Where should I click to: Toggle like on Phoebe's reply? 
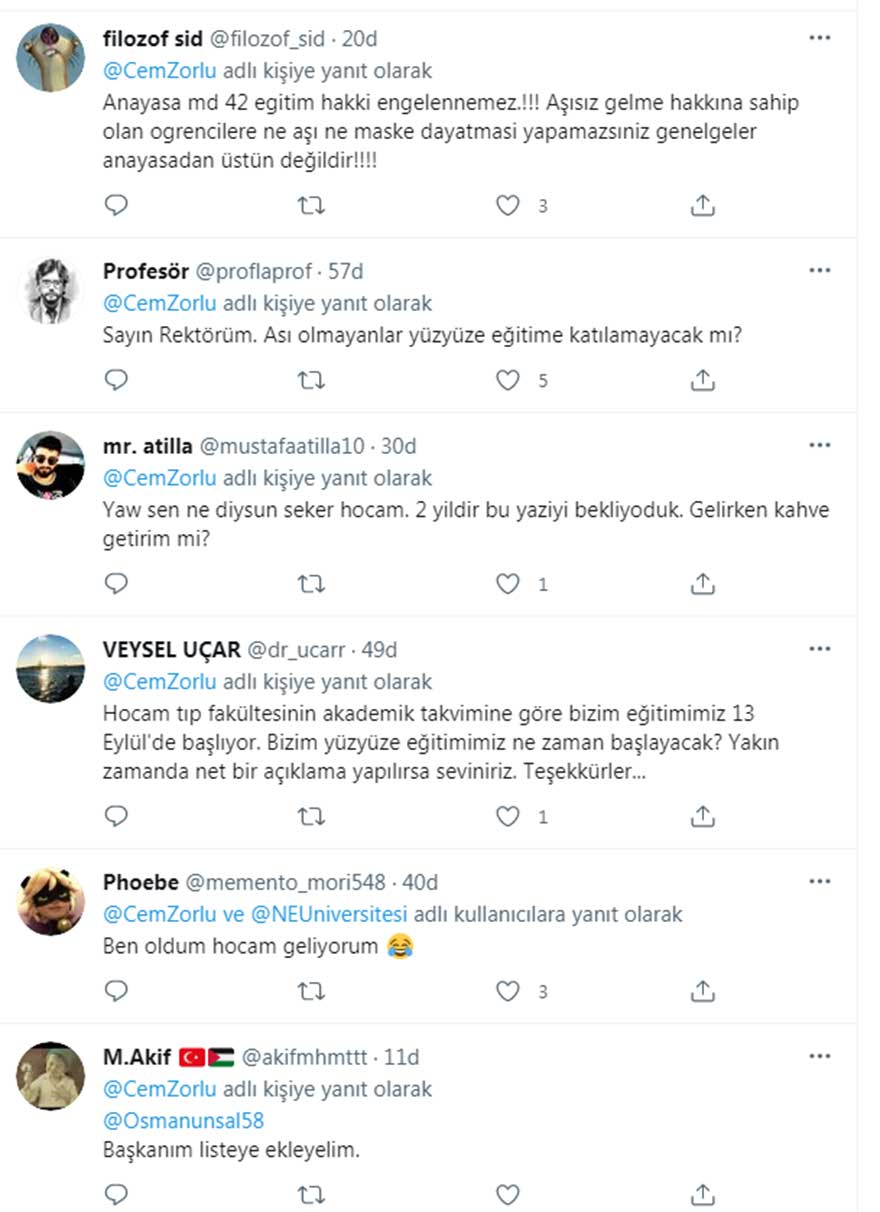508,992
